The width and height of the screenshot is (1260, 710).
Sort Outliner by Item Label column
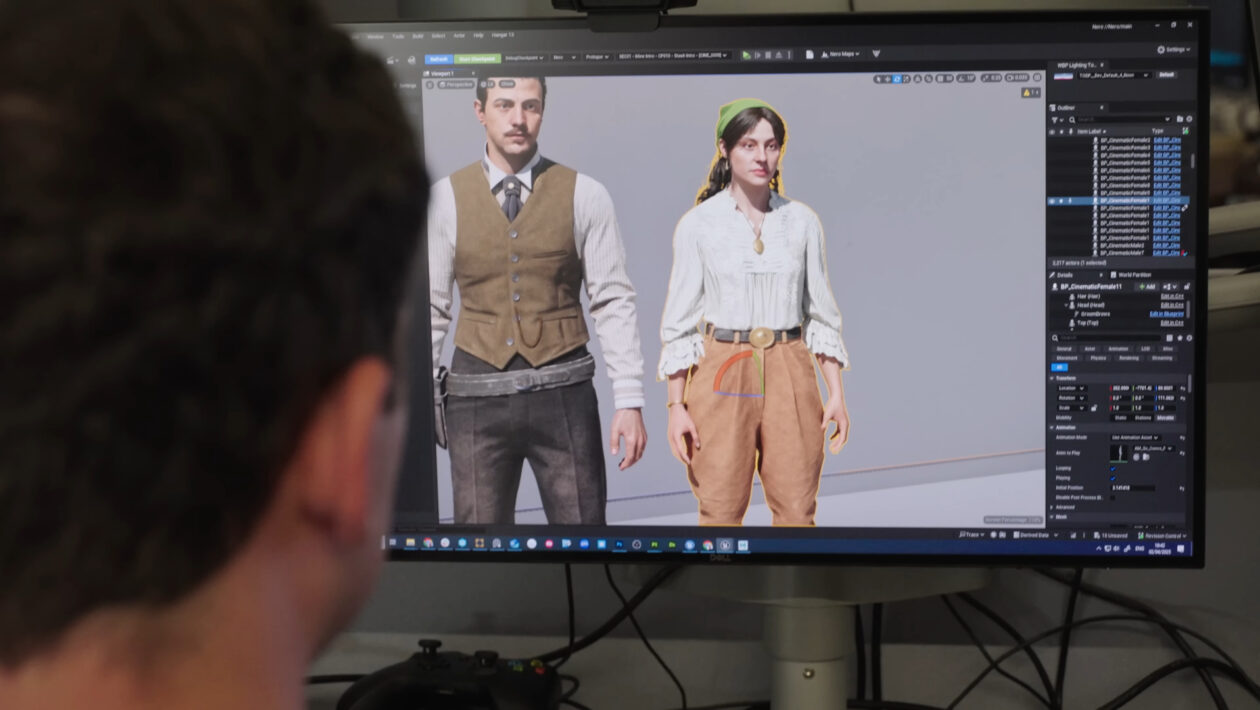click(x=1091, y=132)
